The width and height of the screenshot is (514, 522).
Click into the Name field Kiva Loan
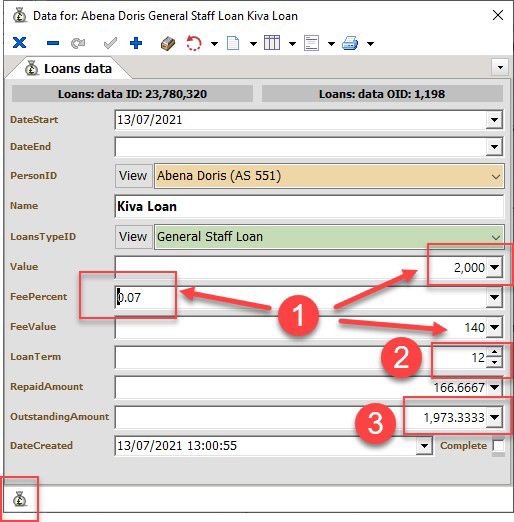click(x=309, y=206)
